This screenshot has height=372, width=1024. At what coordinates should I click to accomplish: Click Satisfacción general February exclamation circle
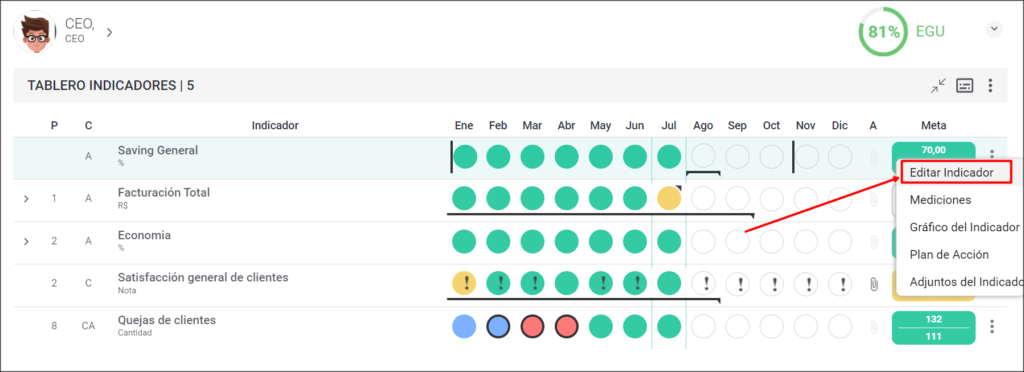498,284
